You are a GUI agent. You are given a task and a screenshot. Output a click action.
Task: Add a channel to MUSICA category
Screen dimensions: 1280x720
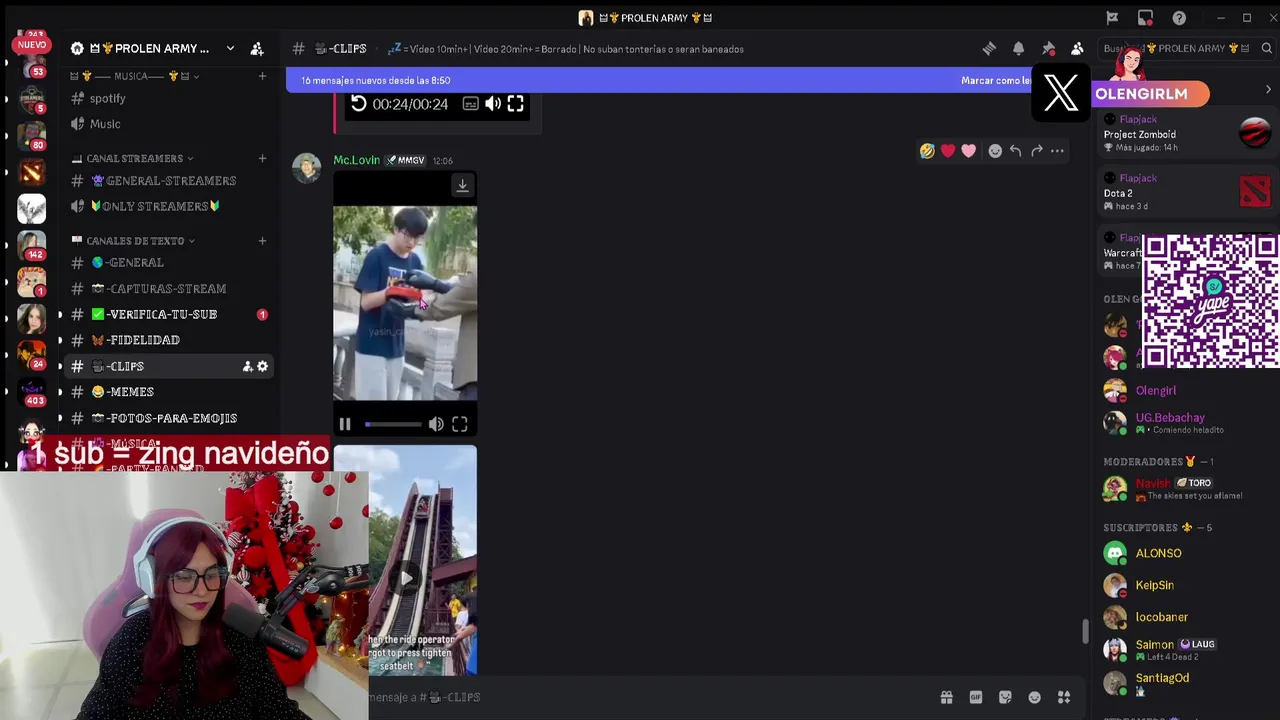(x=262, y=76)
